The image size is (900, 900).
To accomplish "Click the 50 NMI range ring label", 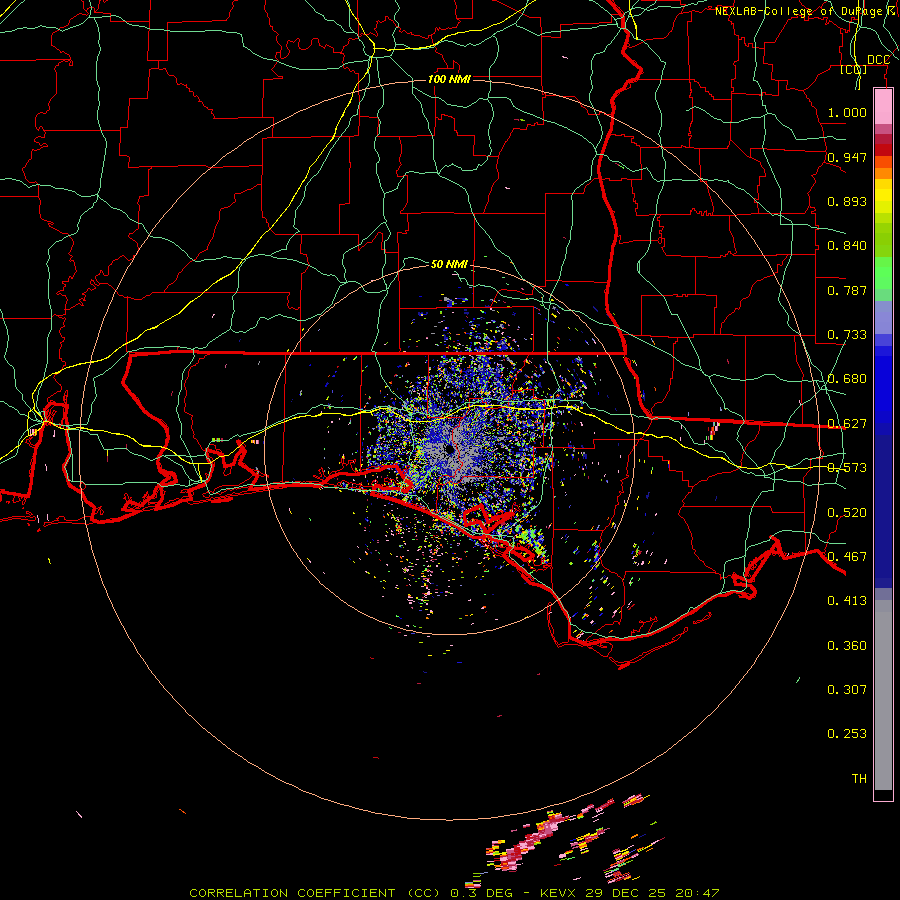I will click(x=449, y=264).
